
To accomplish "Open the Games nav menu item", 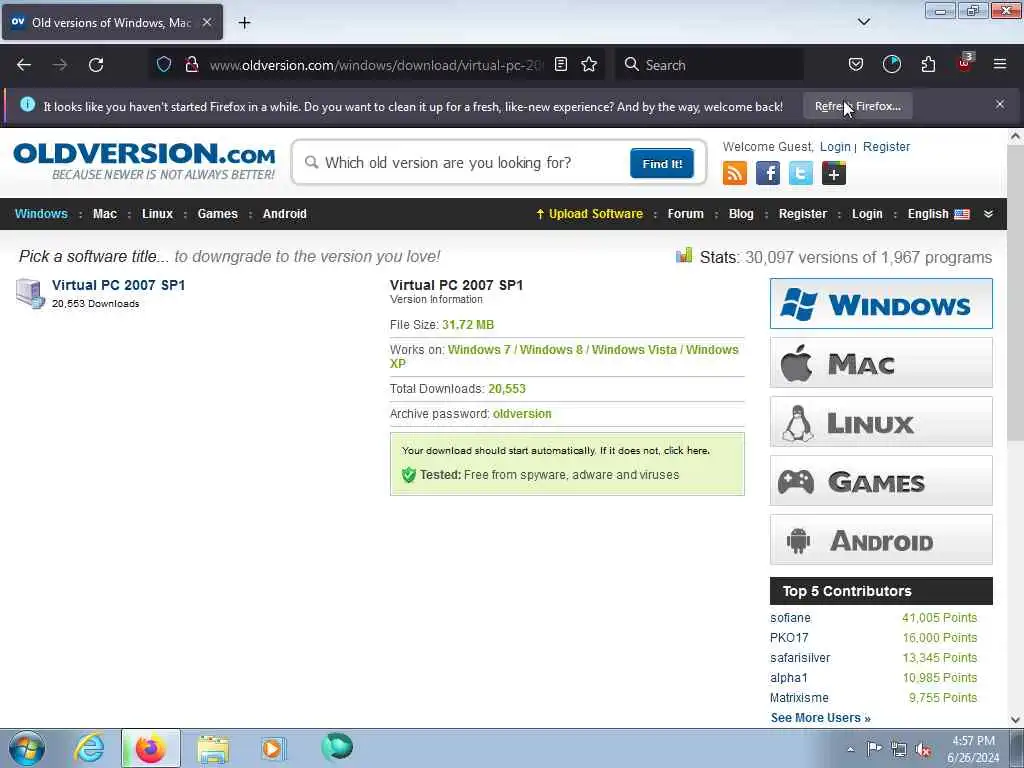I will click(217, 214).
